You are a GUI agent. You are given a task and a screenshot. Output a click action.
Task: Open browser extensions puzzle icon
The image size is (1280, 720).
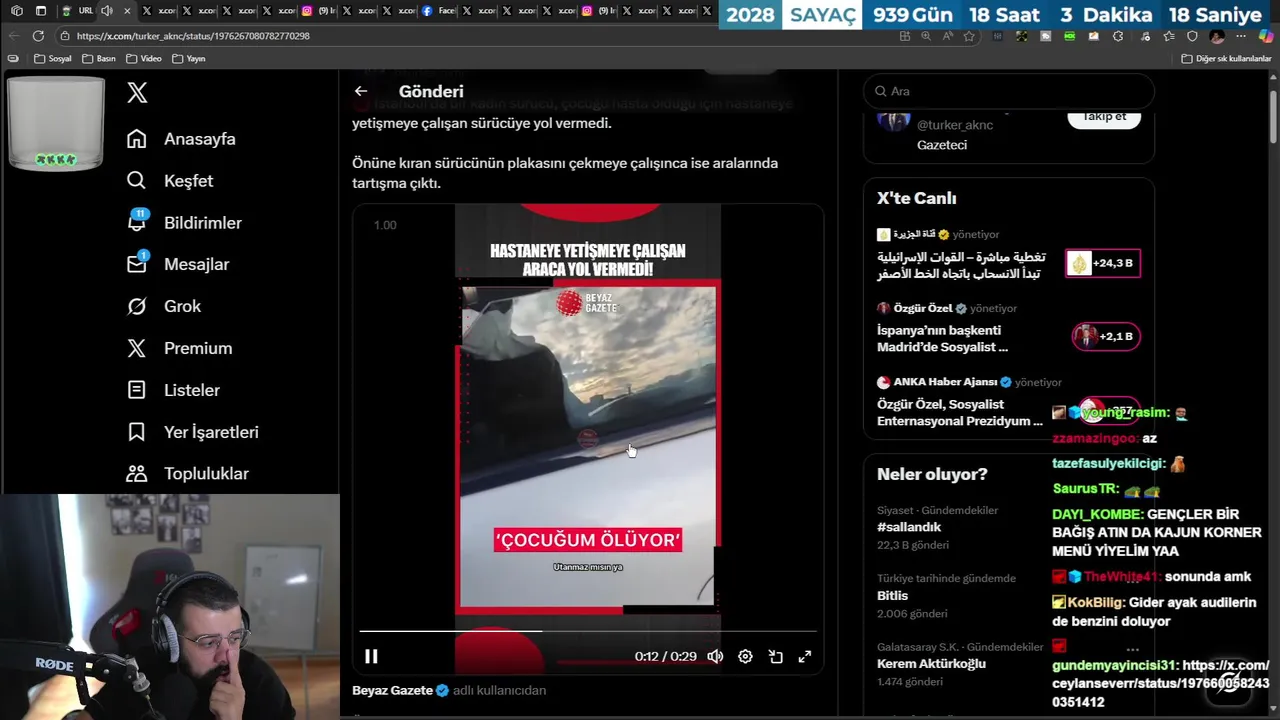[1118, 36]
